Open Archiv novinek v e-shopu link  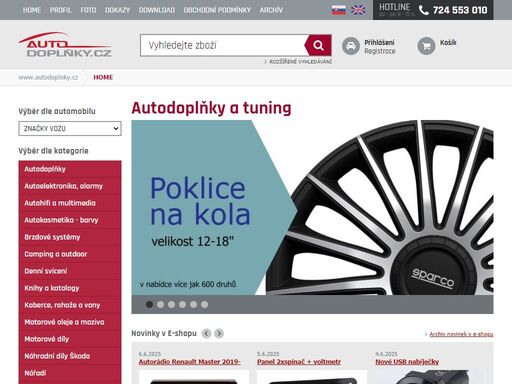point(461,334)
